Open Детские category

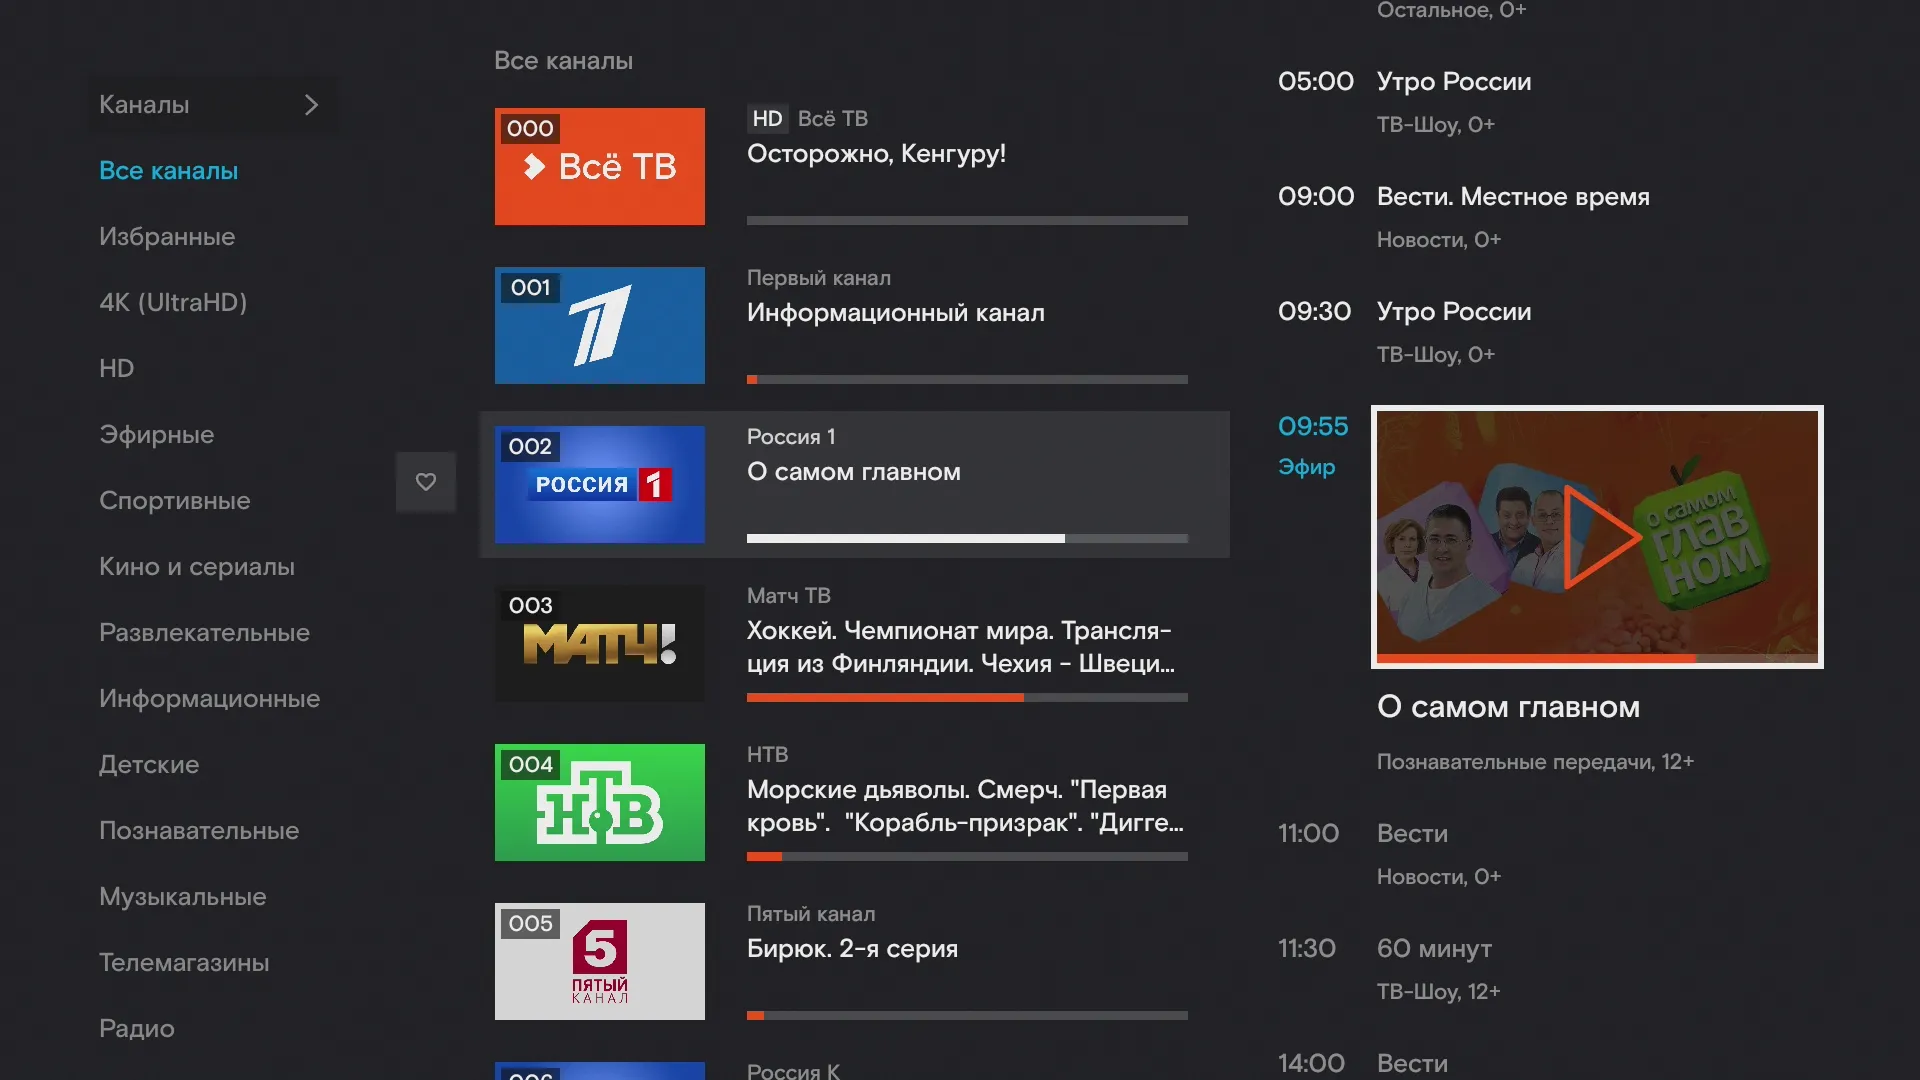click(x=149, y=765)
